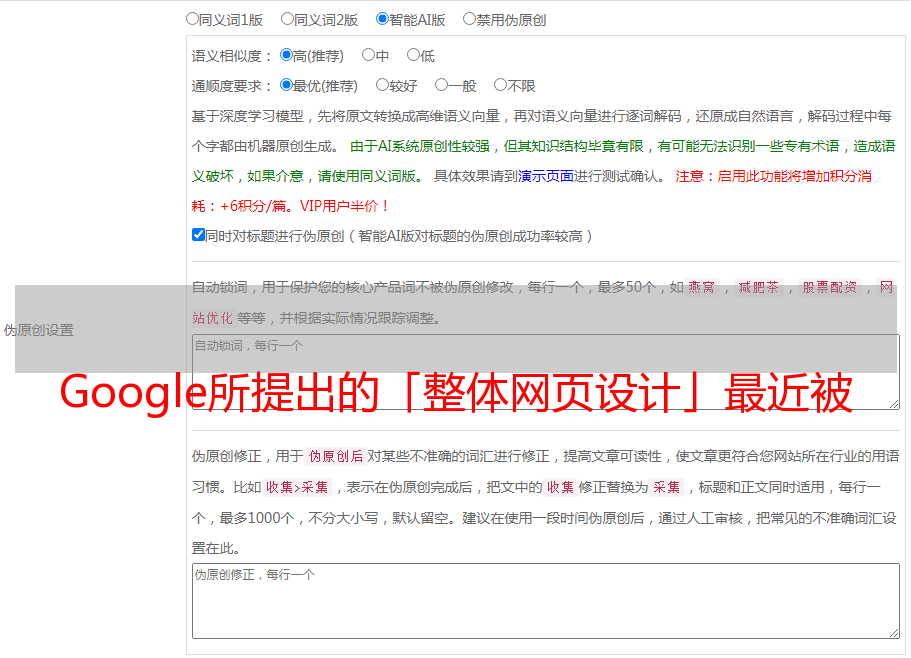Set 通顺度要求 to 不限
The width and height of the screenshot is (911, 658).
(x=500, y=85)
